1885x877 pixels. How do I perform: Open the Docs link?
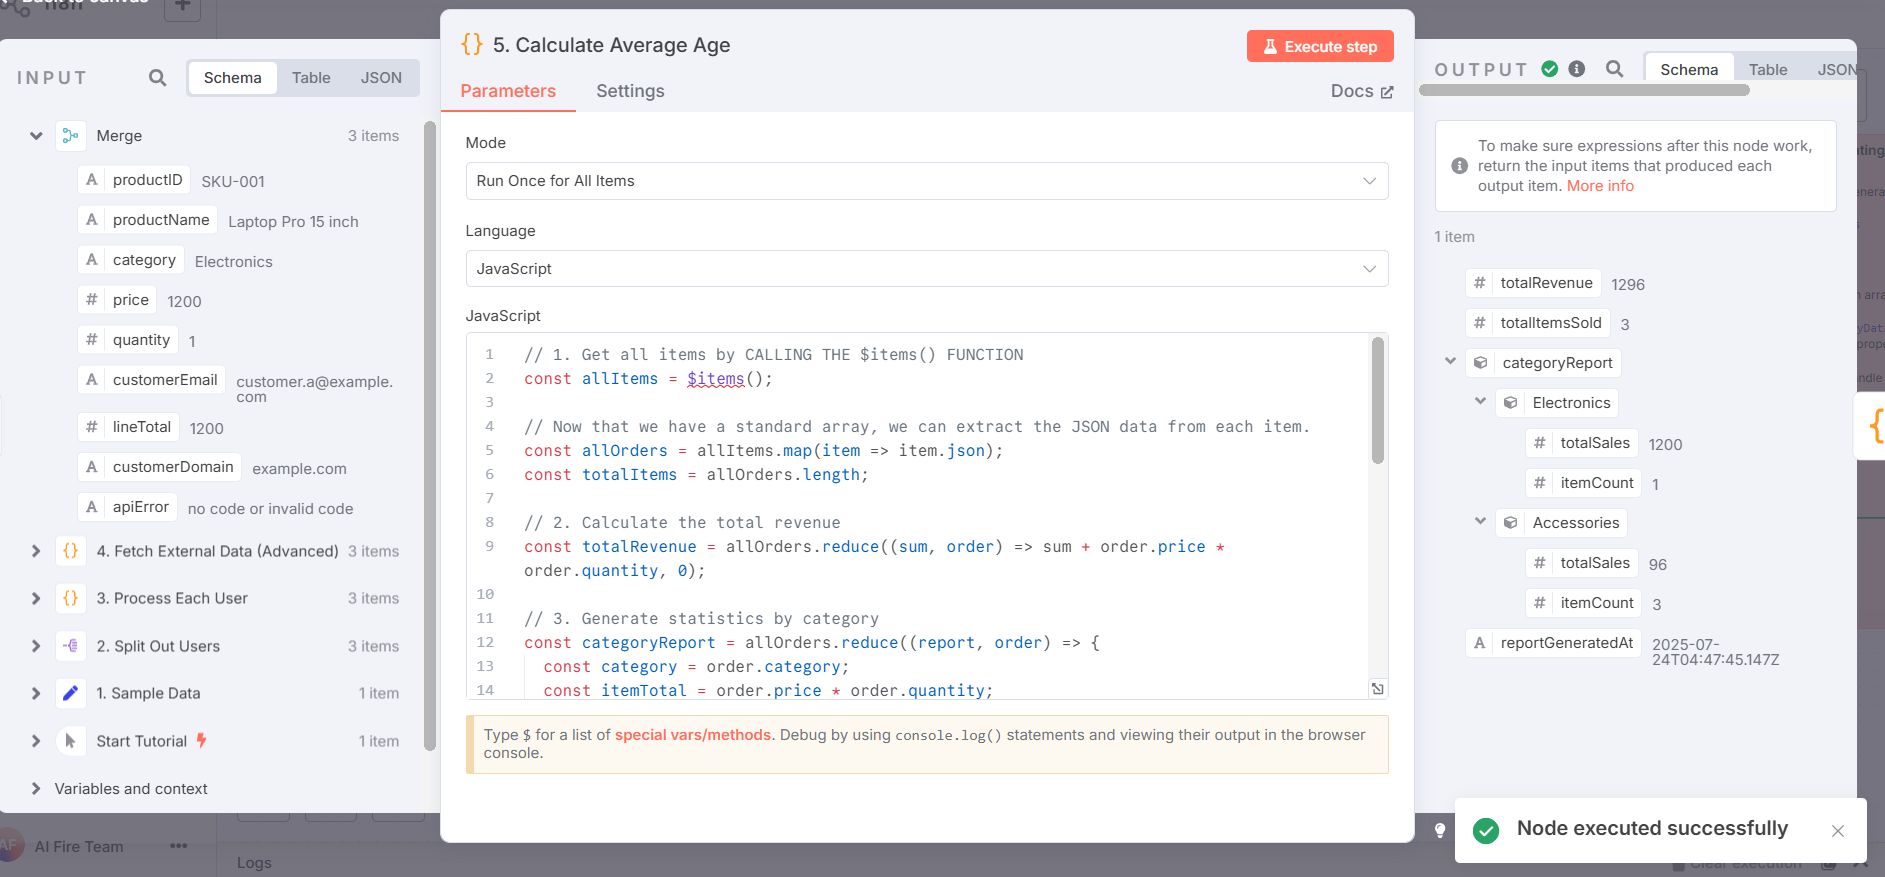click(x=1361, y=90)
